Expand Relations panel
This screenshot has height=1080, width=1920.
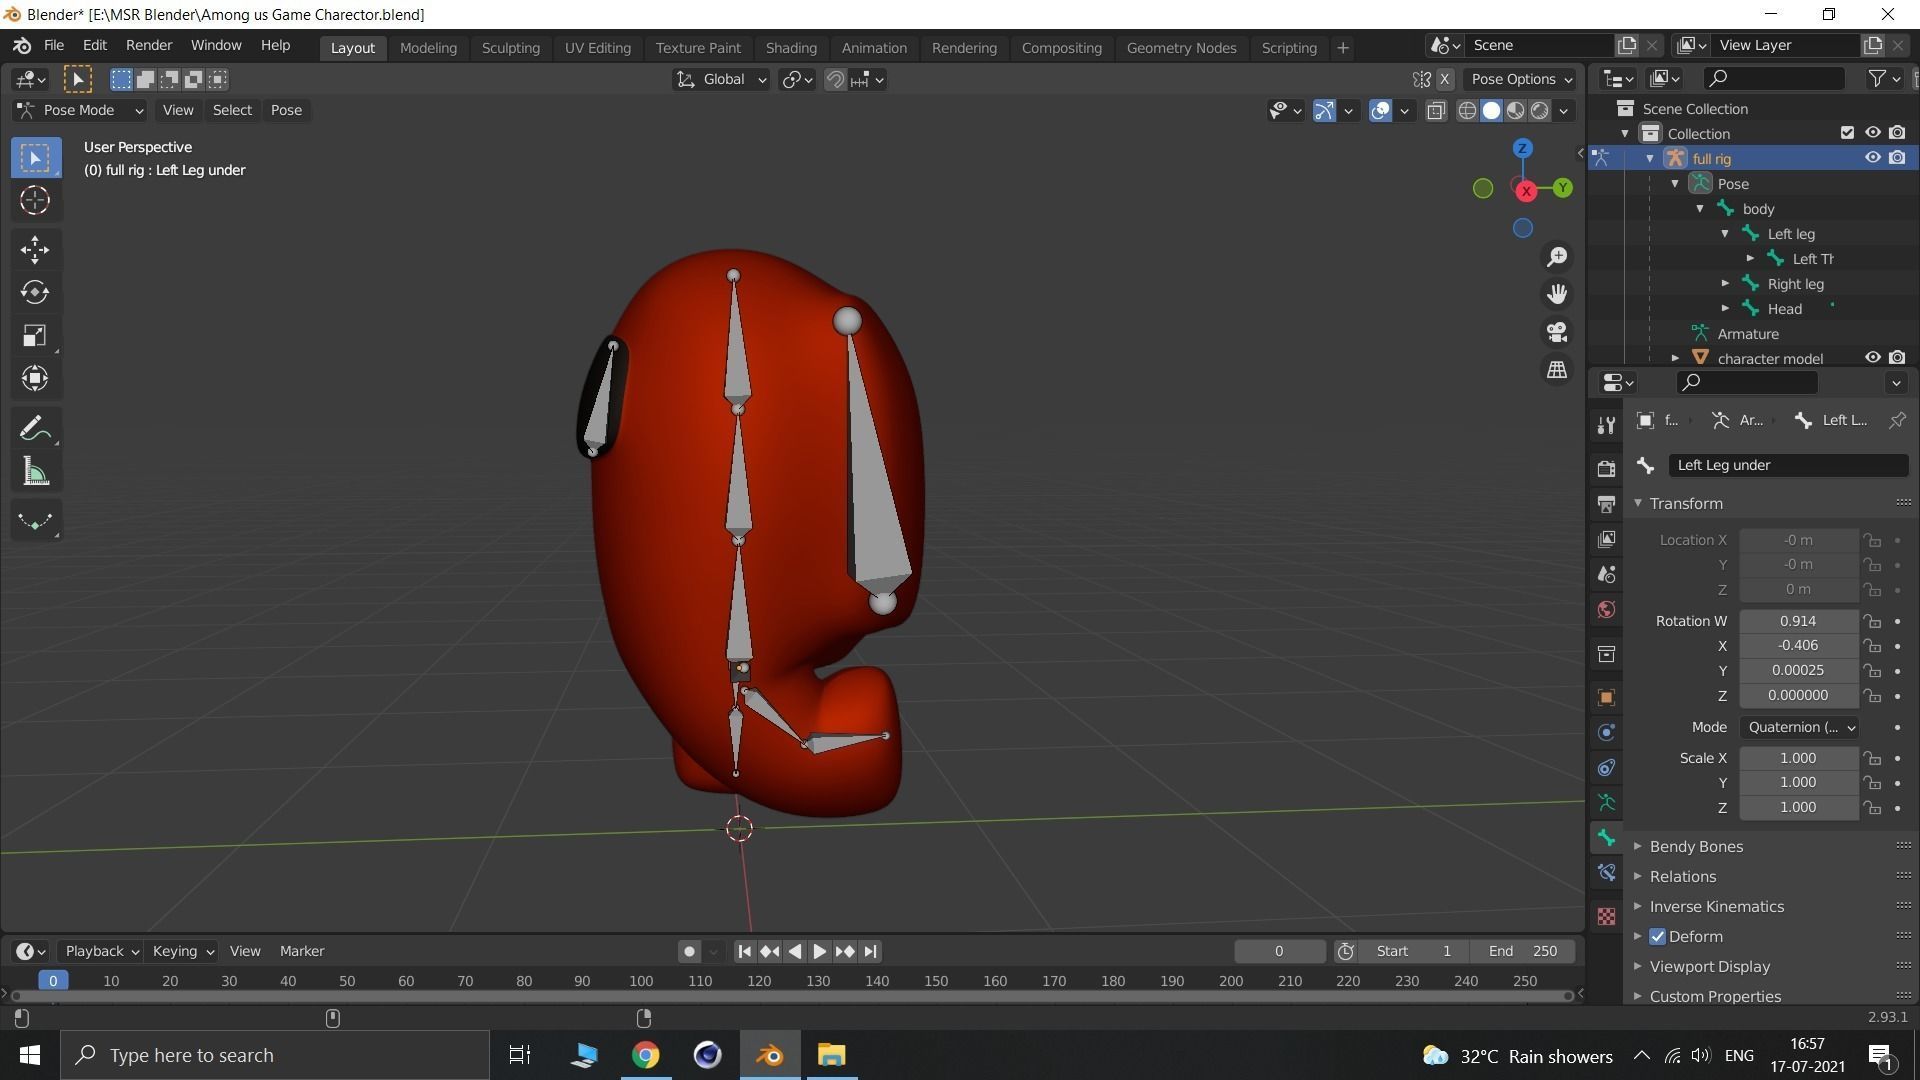coord(1682,877)
